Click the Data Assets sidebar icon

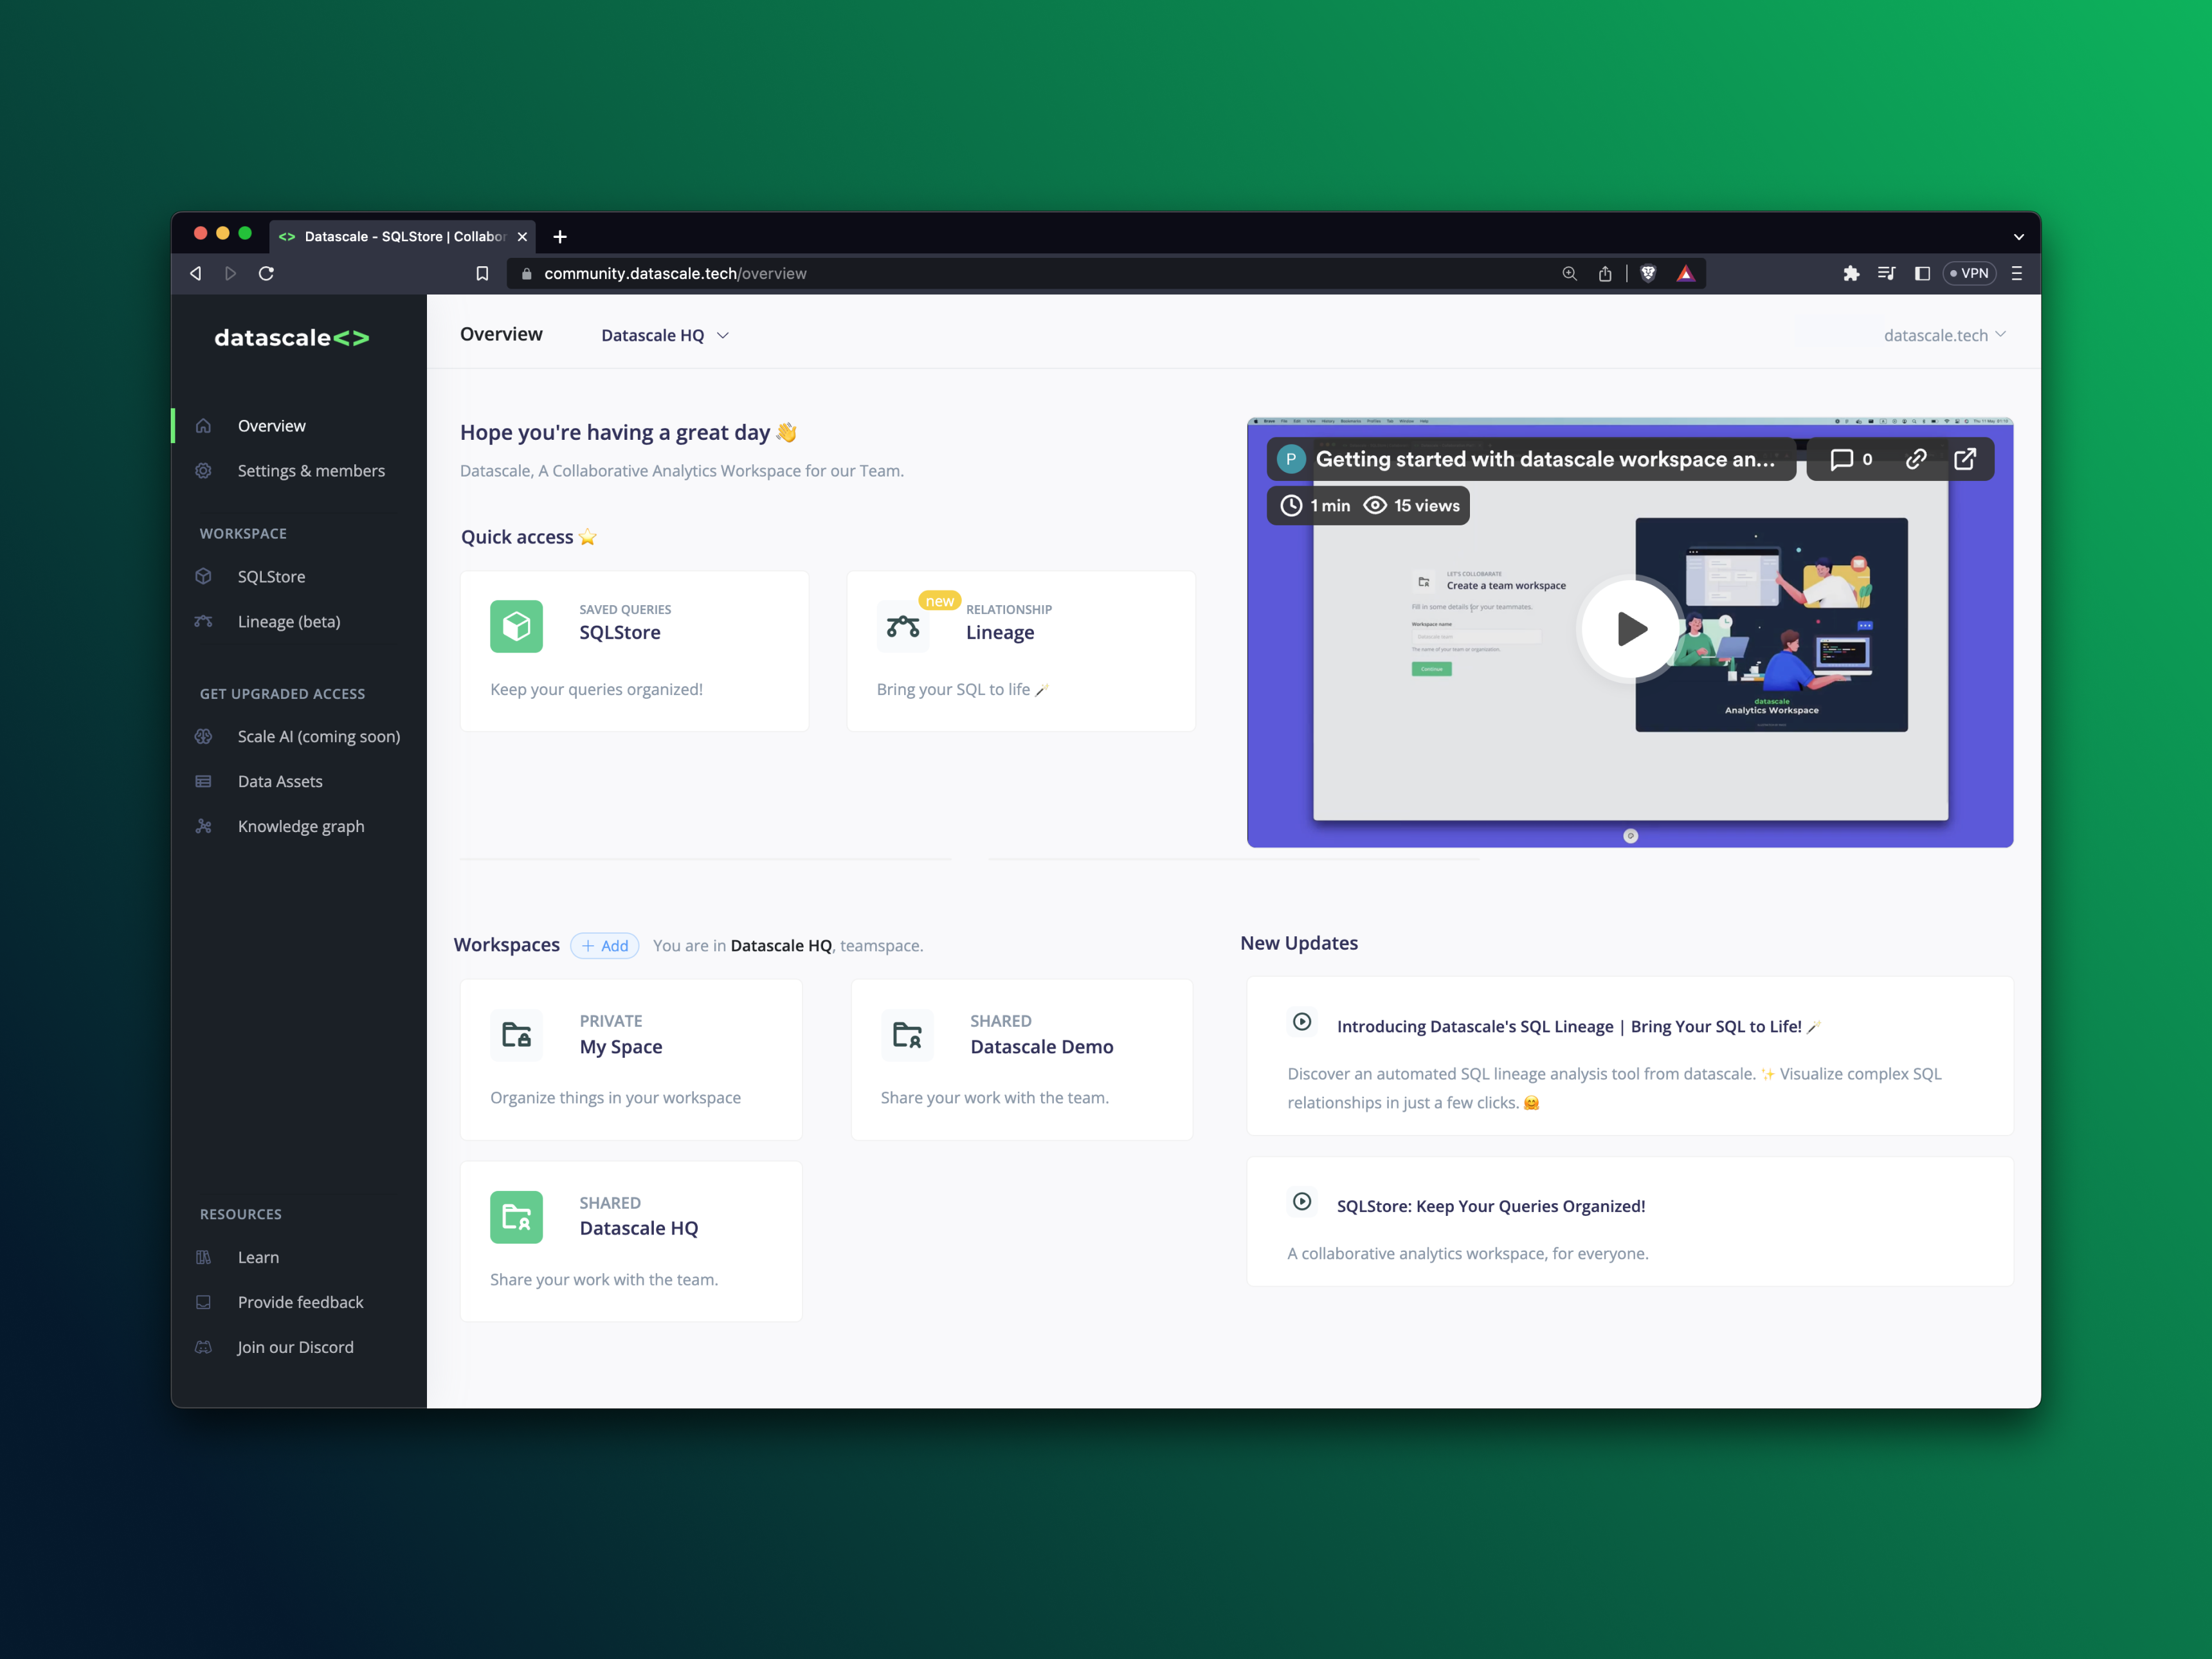(204, 781)
